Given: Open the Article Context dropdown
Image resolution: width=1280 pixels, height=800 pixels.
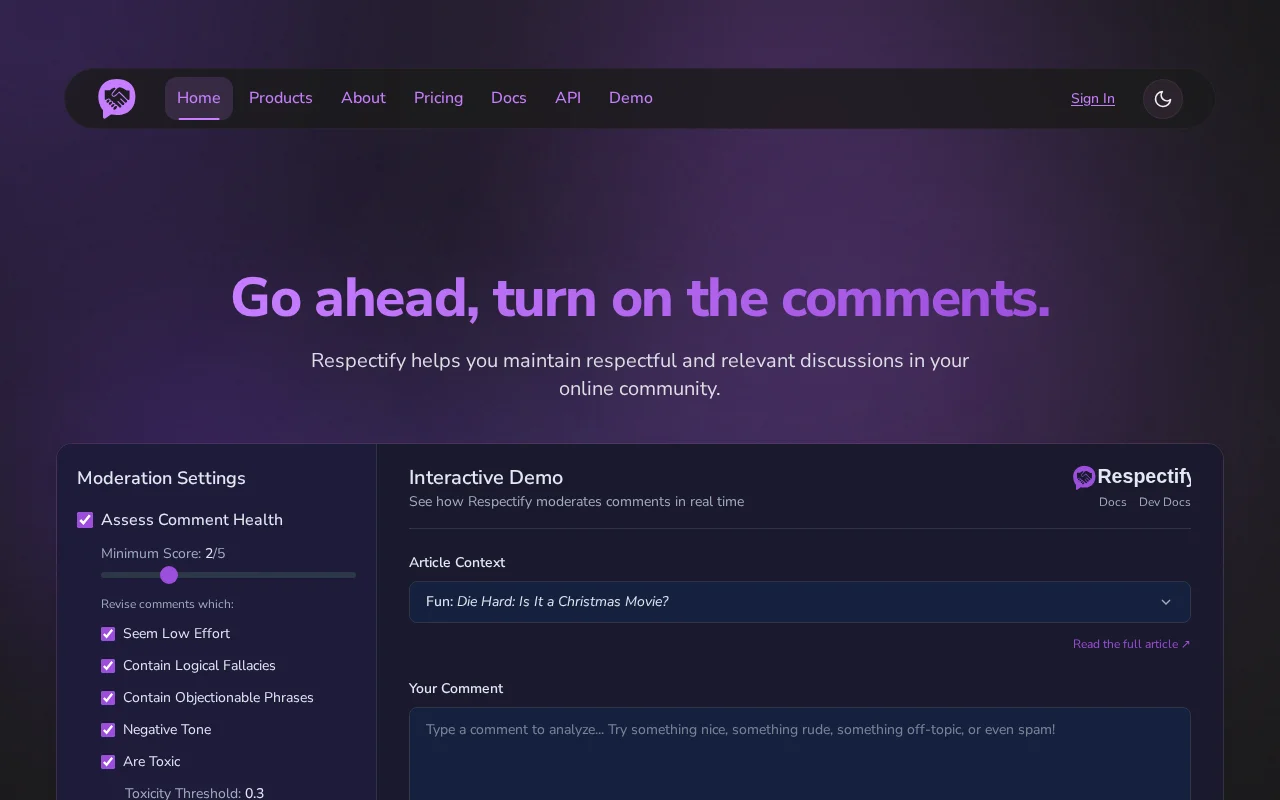Looking at the screenshot, I should [800, 602].
